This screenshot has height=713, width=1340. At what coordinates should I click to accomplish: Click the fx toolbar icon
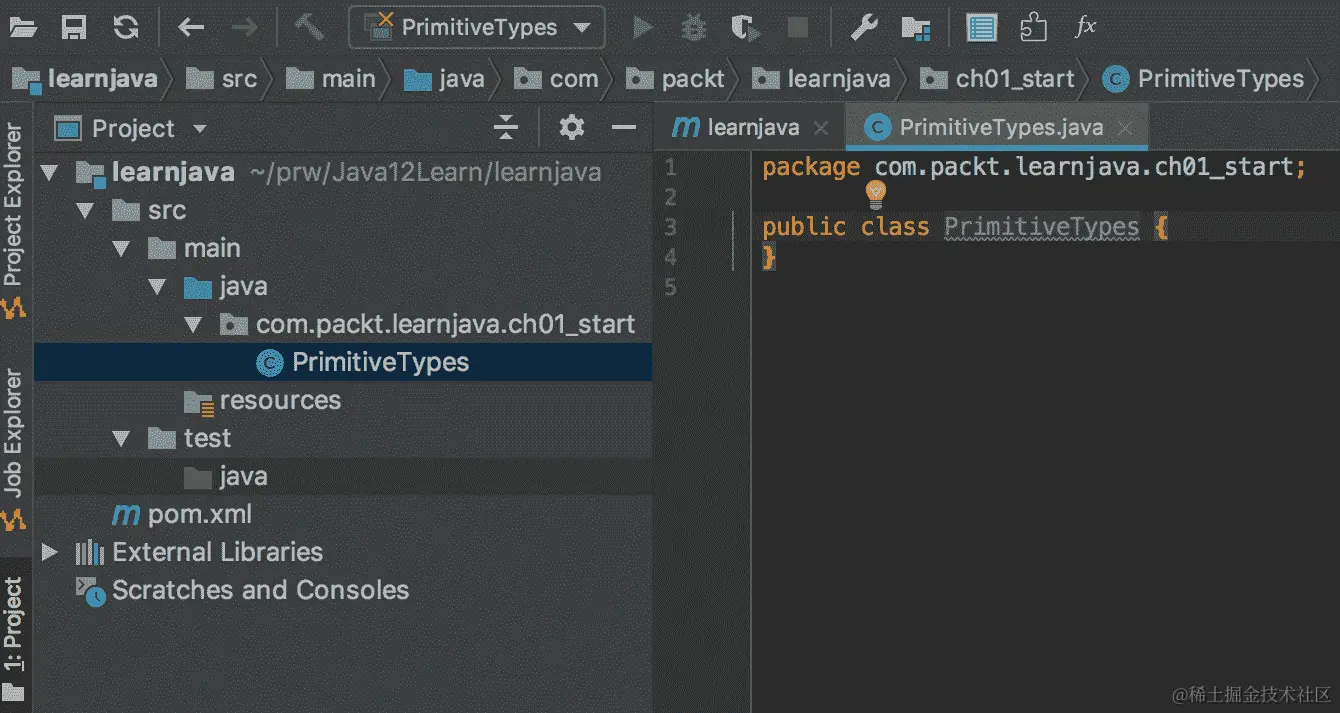click(x=1085, y=27)
